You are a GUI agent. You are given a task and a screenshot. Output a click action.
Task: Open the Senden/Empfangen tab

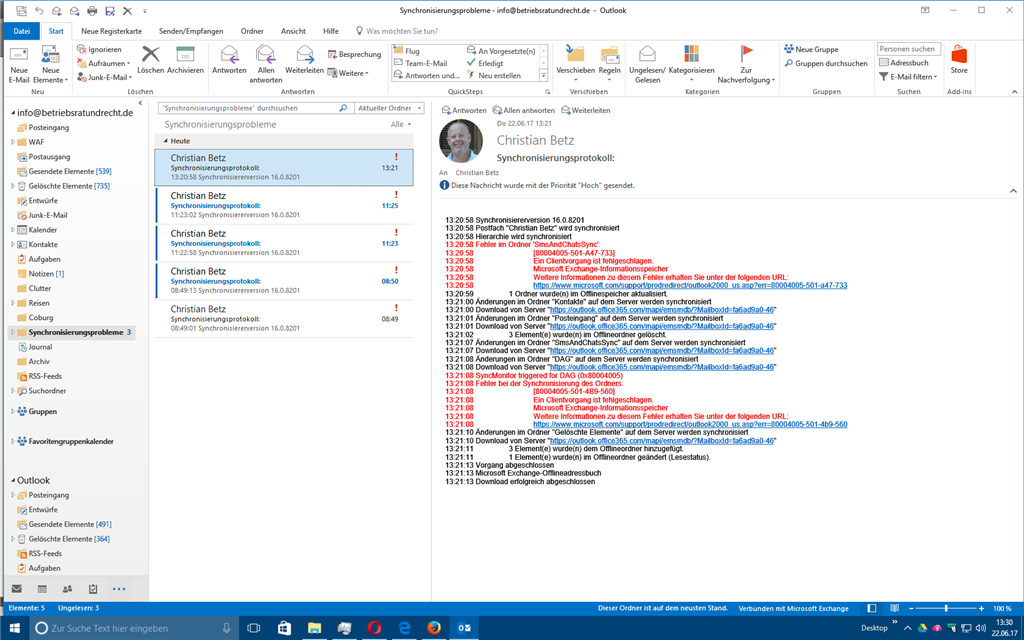(191, 31)
